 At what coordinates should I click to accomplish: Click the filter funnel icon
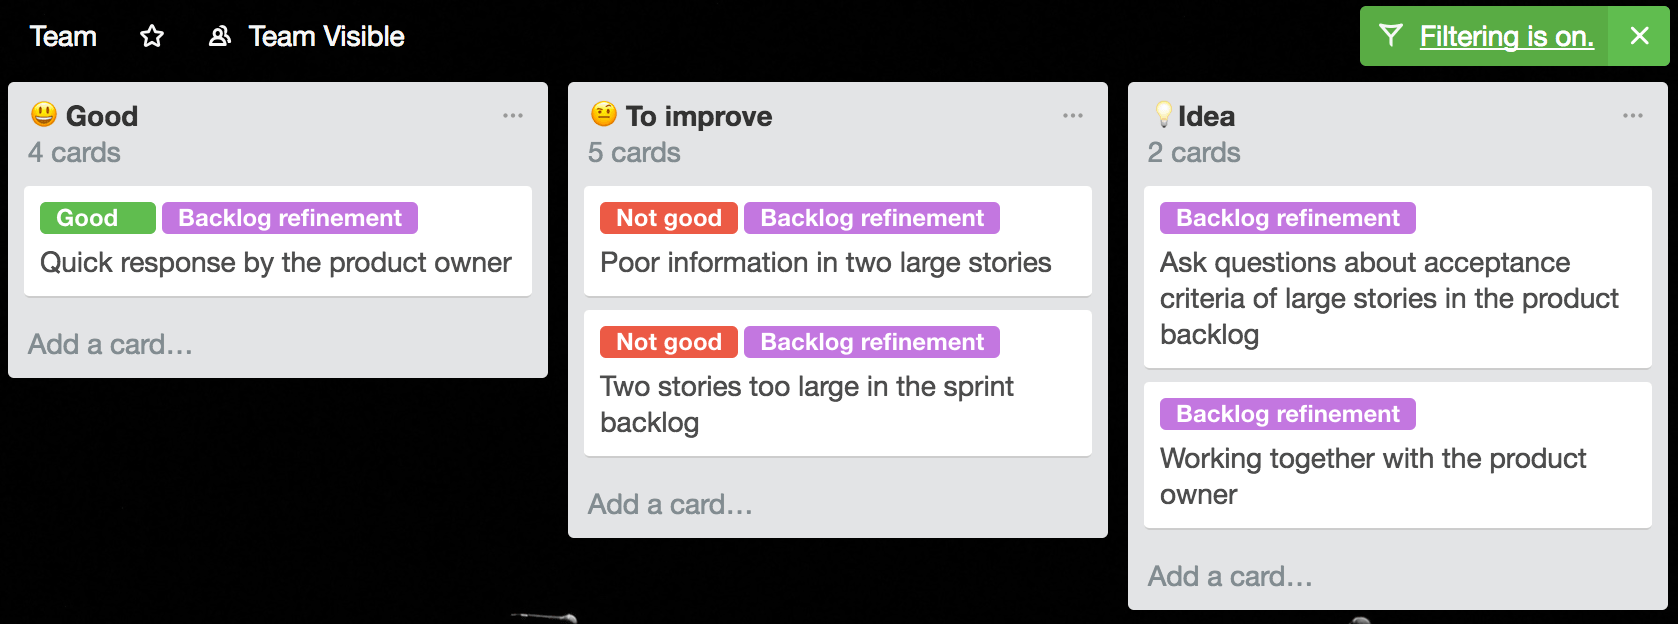tap(1390, 36)
